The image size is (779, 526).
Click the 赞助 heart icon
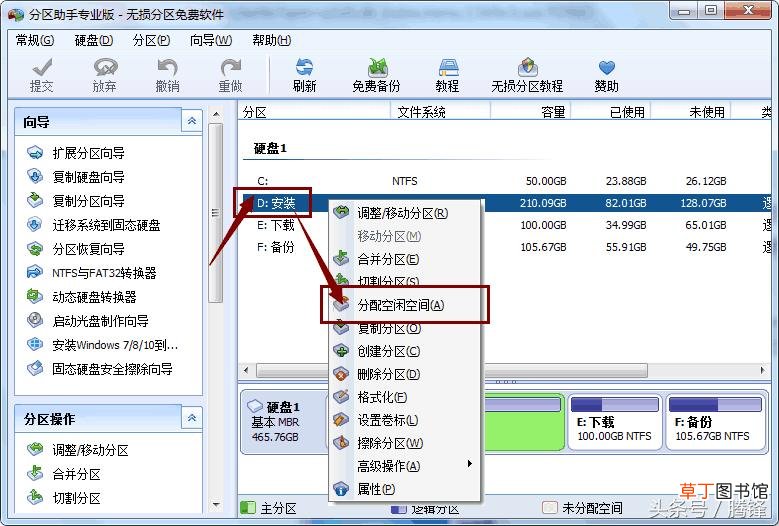tap(607, 68)
